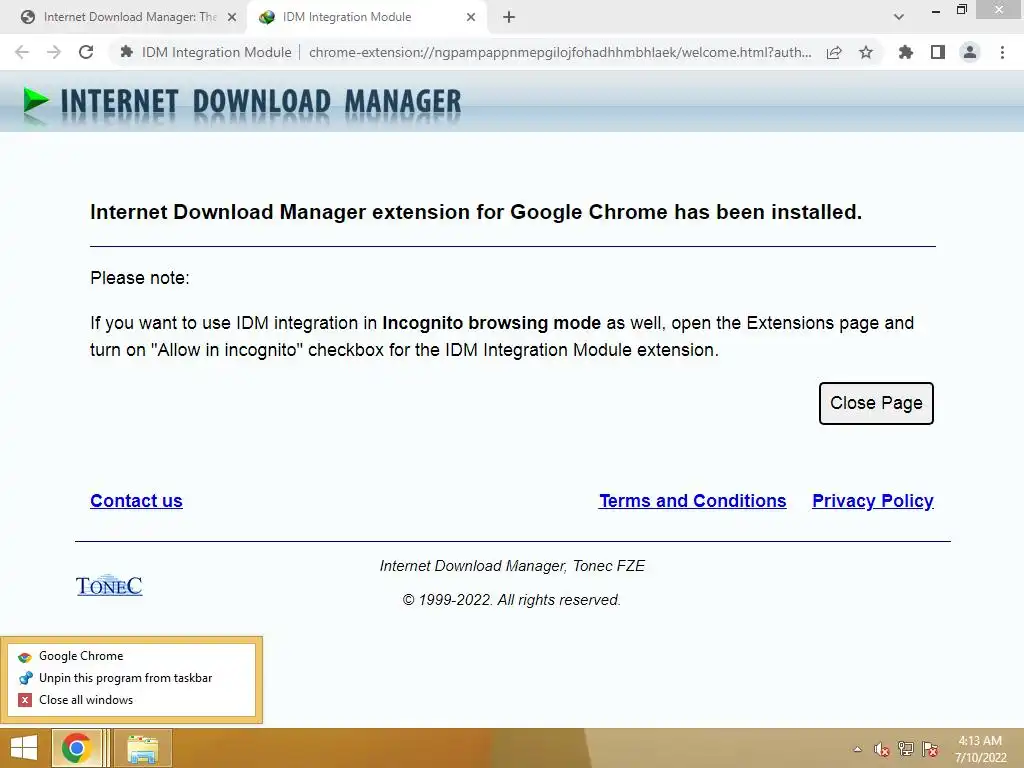Click the chrome-extension URL address field

point(560,52)
